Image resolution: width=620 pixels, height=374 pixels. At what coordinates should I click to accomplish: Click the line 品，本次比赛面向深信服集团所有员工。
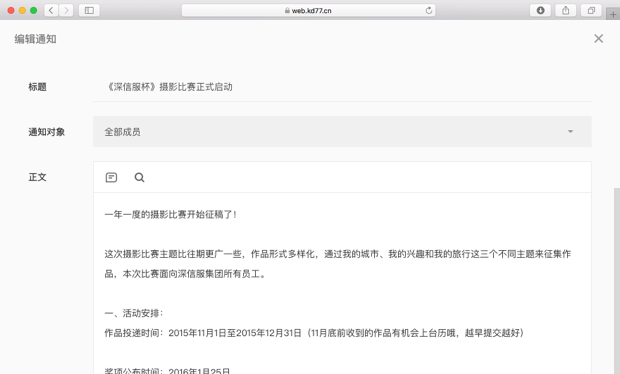pyautogui.click(x=185, y=274)
